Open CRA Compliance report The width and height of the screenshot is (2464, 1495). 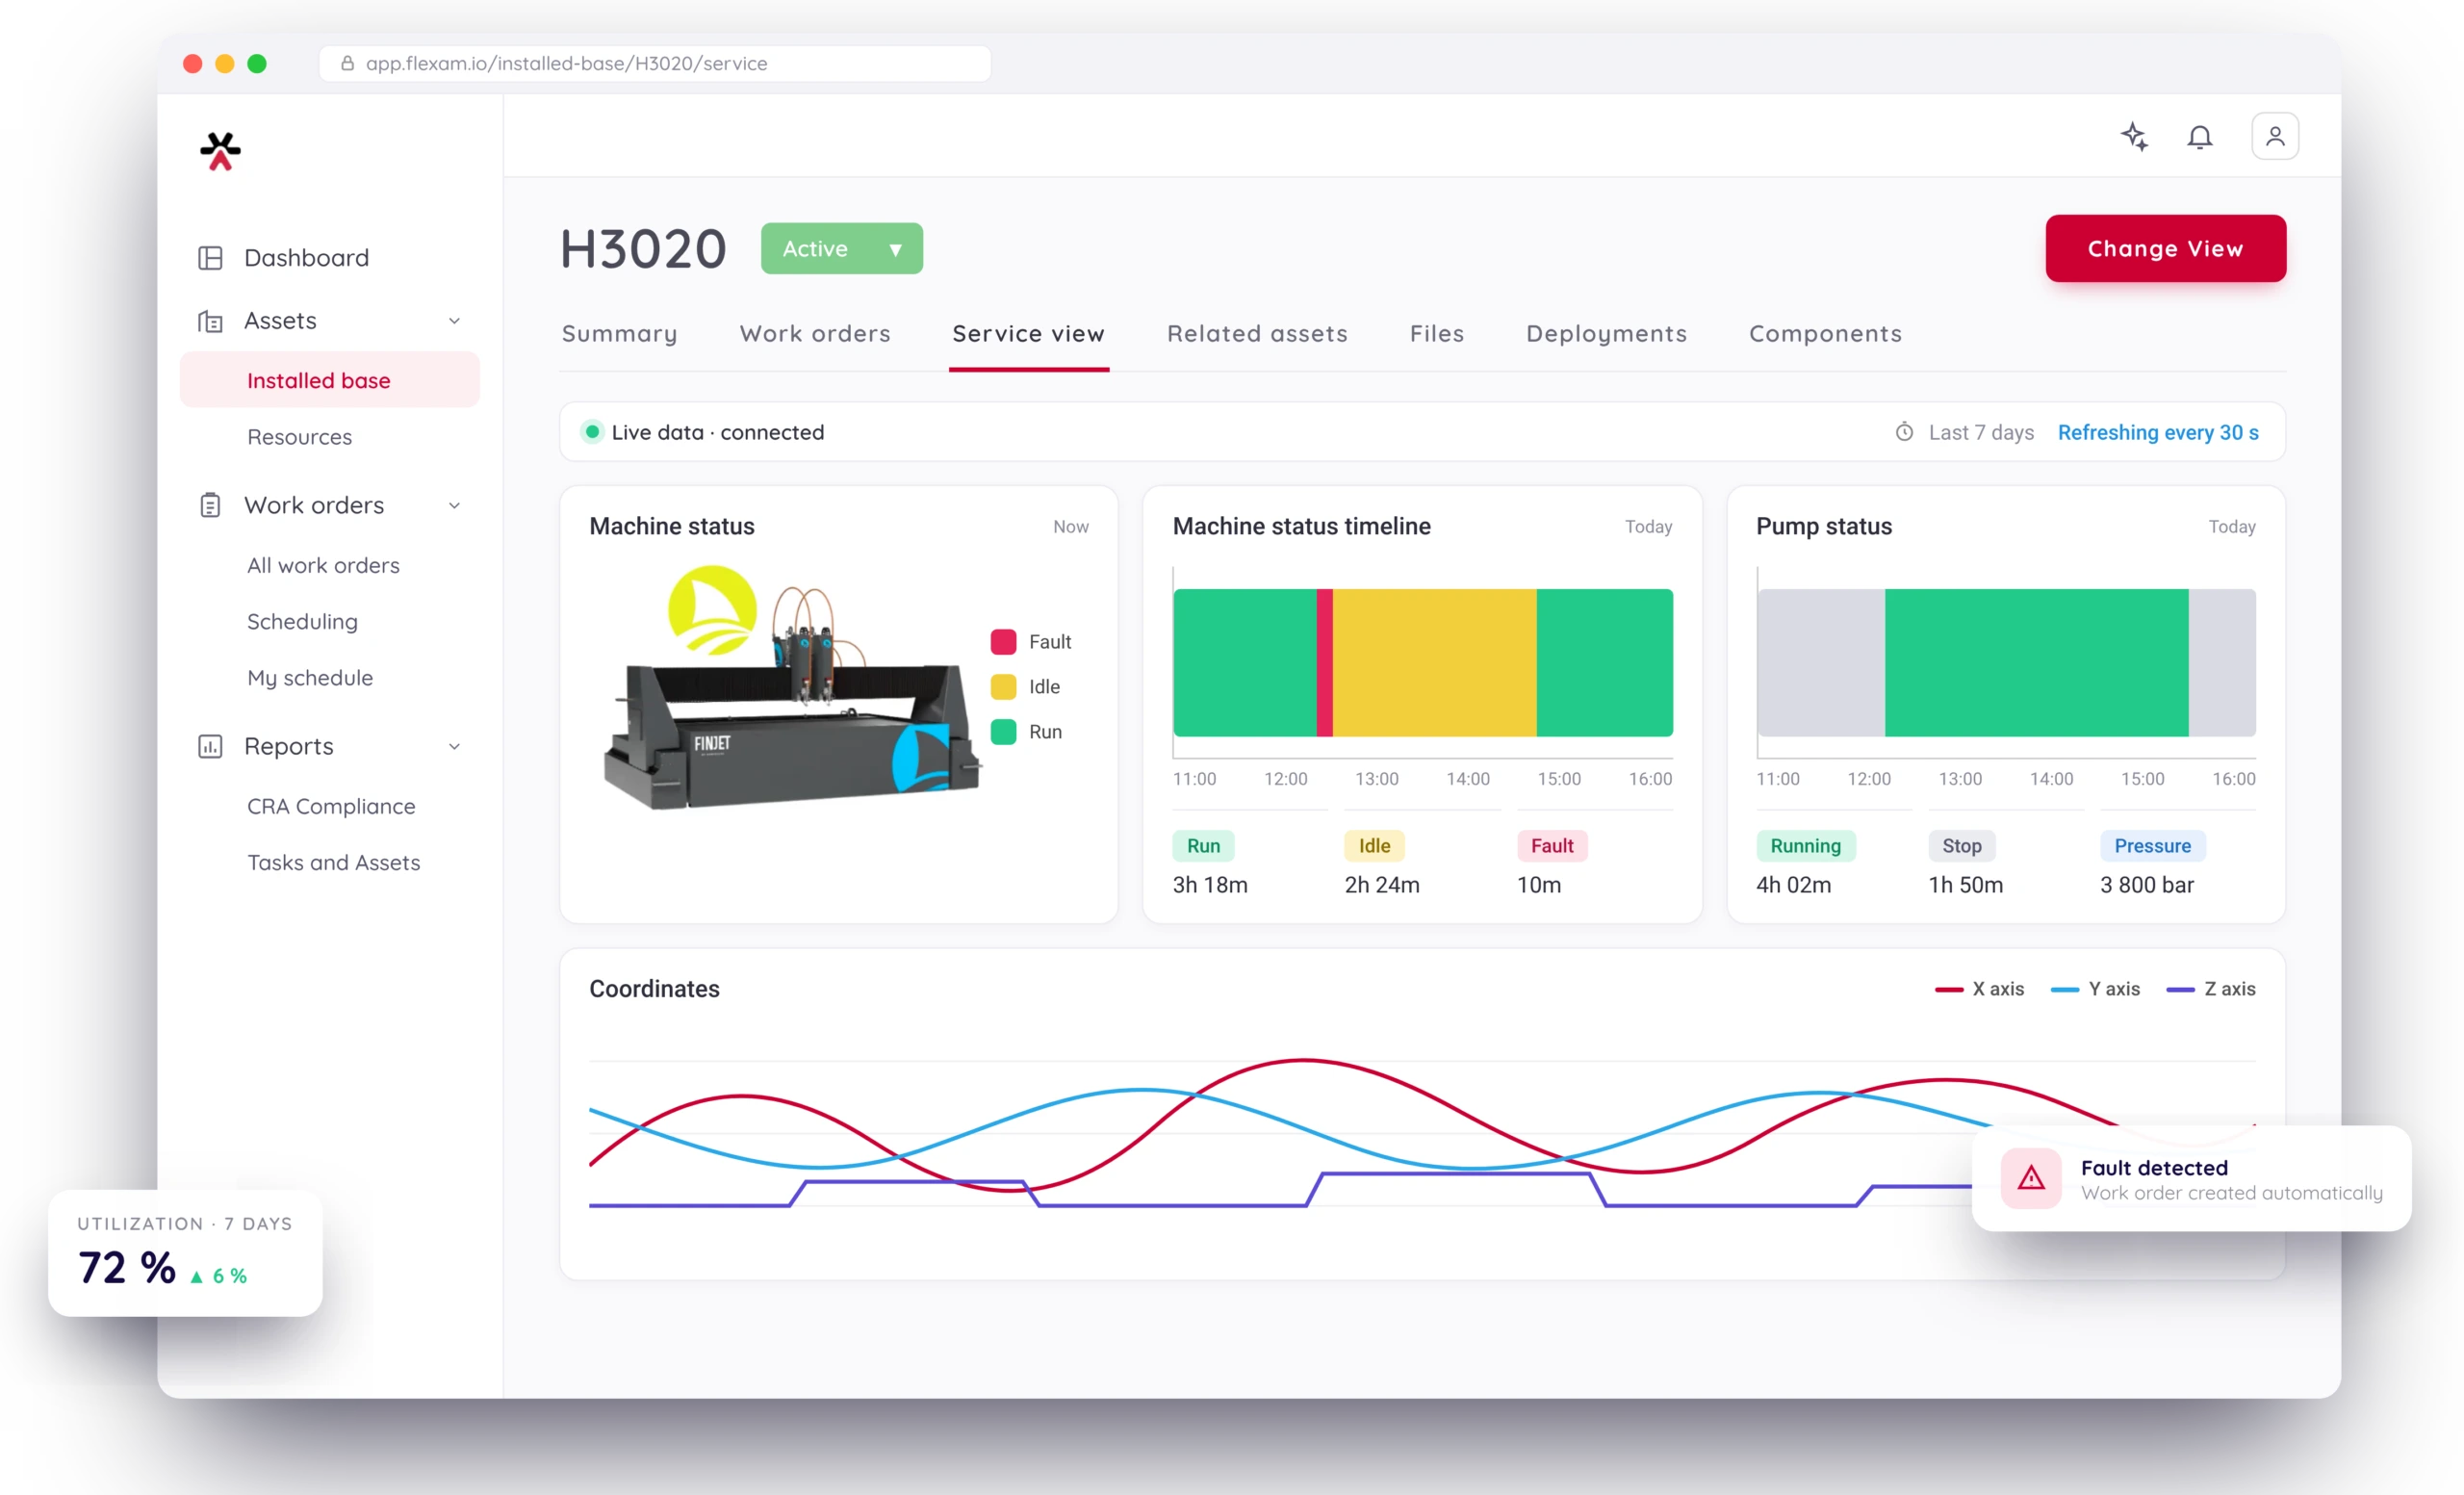(x=331, y=806)
